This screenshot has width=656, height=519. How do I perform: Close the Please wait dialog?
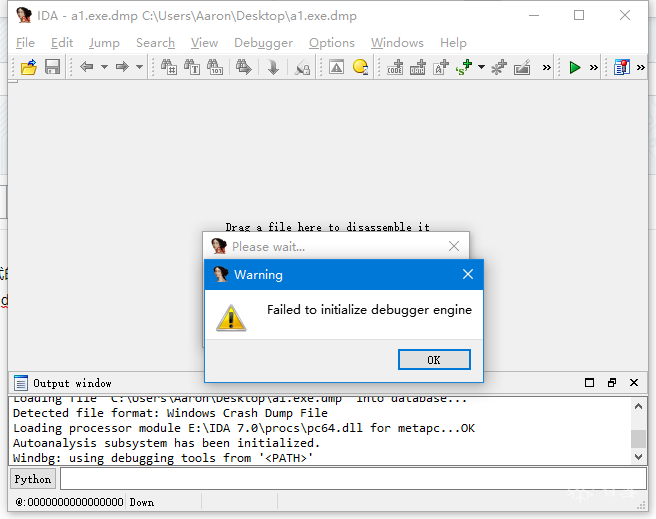[x=454, y=246]
